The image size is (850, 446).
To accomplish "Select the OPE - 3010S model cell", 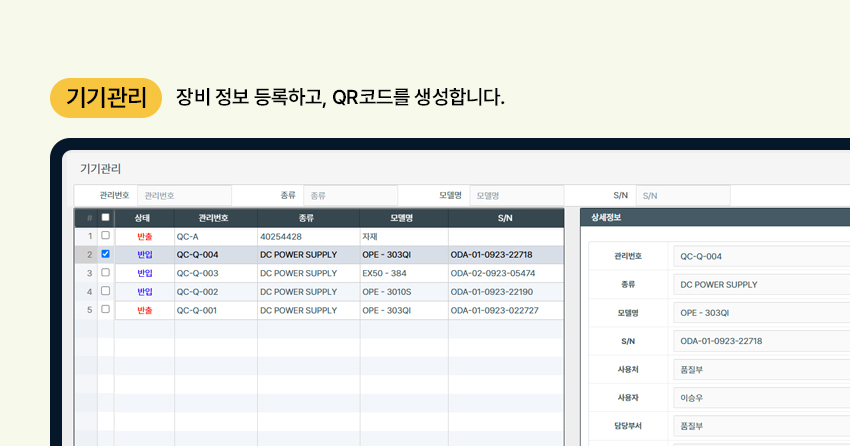I will click(404, 292).
